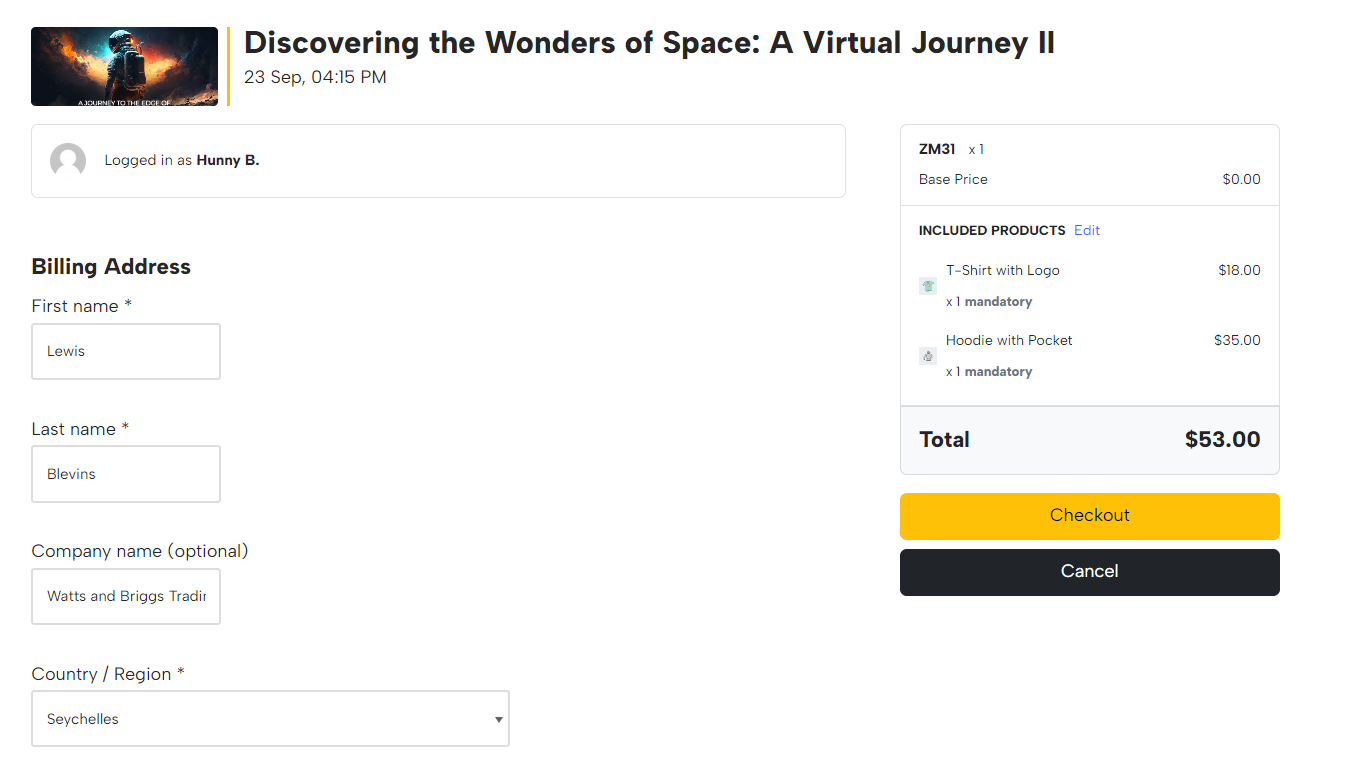
Task: Click the logged-in username Hunny B.
Action: point(227,160)
